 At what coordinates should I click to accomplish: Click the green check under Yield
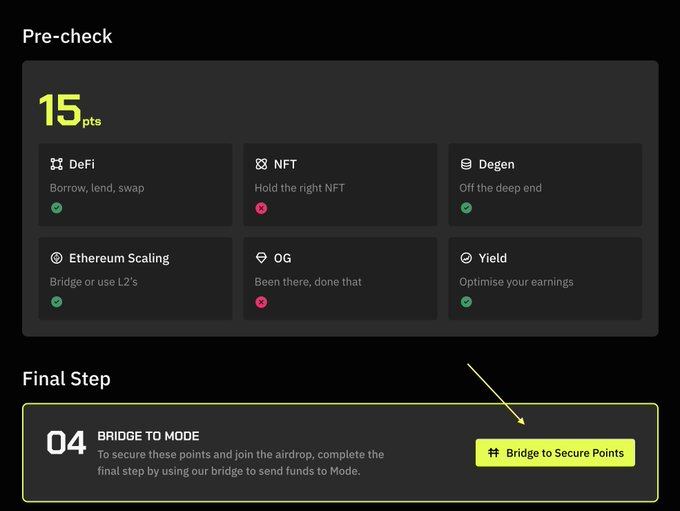tap(466, 302)
